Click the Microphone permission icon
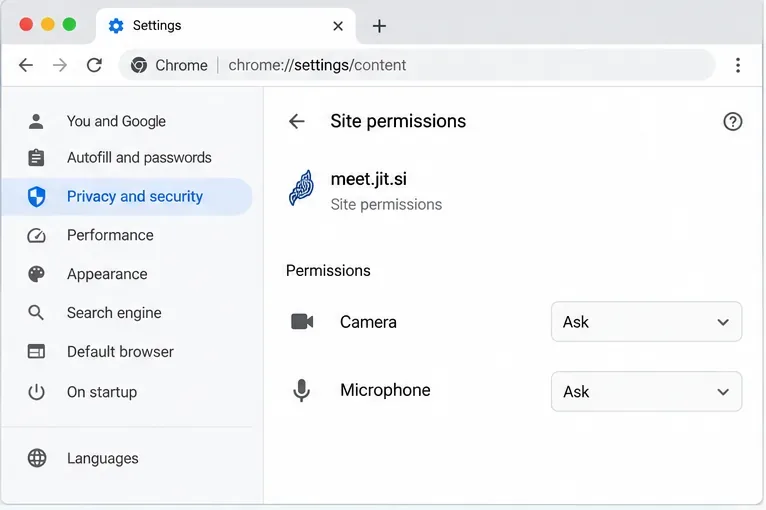 pyautogui.click(x=301, y=390)
